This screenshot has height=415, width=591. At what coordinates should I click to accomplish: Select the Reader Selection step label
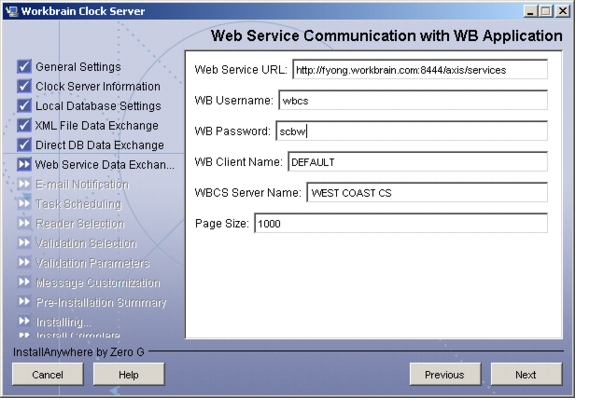tap(80, 224)
